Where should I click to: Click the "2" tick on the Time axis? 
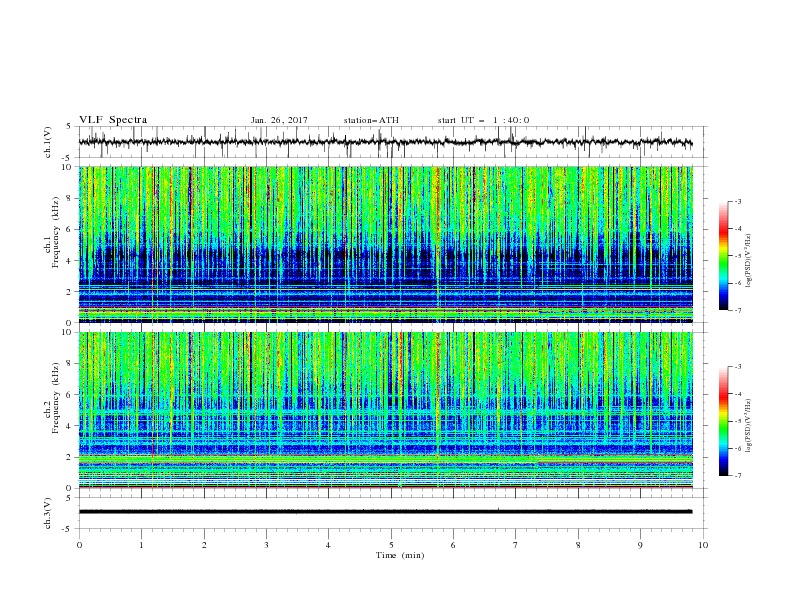pyautogui.click(x=204, y=545)
